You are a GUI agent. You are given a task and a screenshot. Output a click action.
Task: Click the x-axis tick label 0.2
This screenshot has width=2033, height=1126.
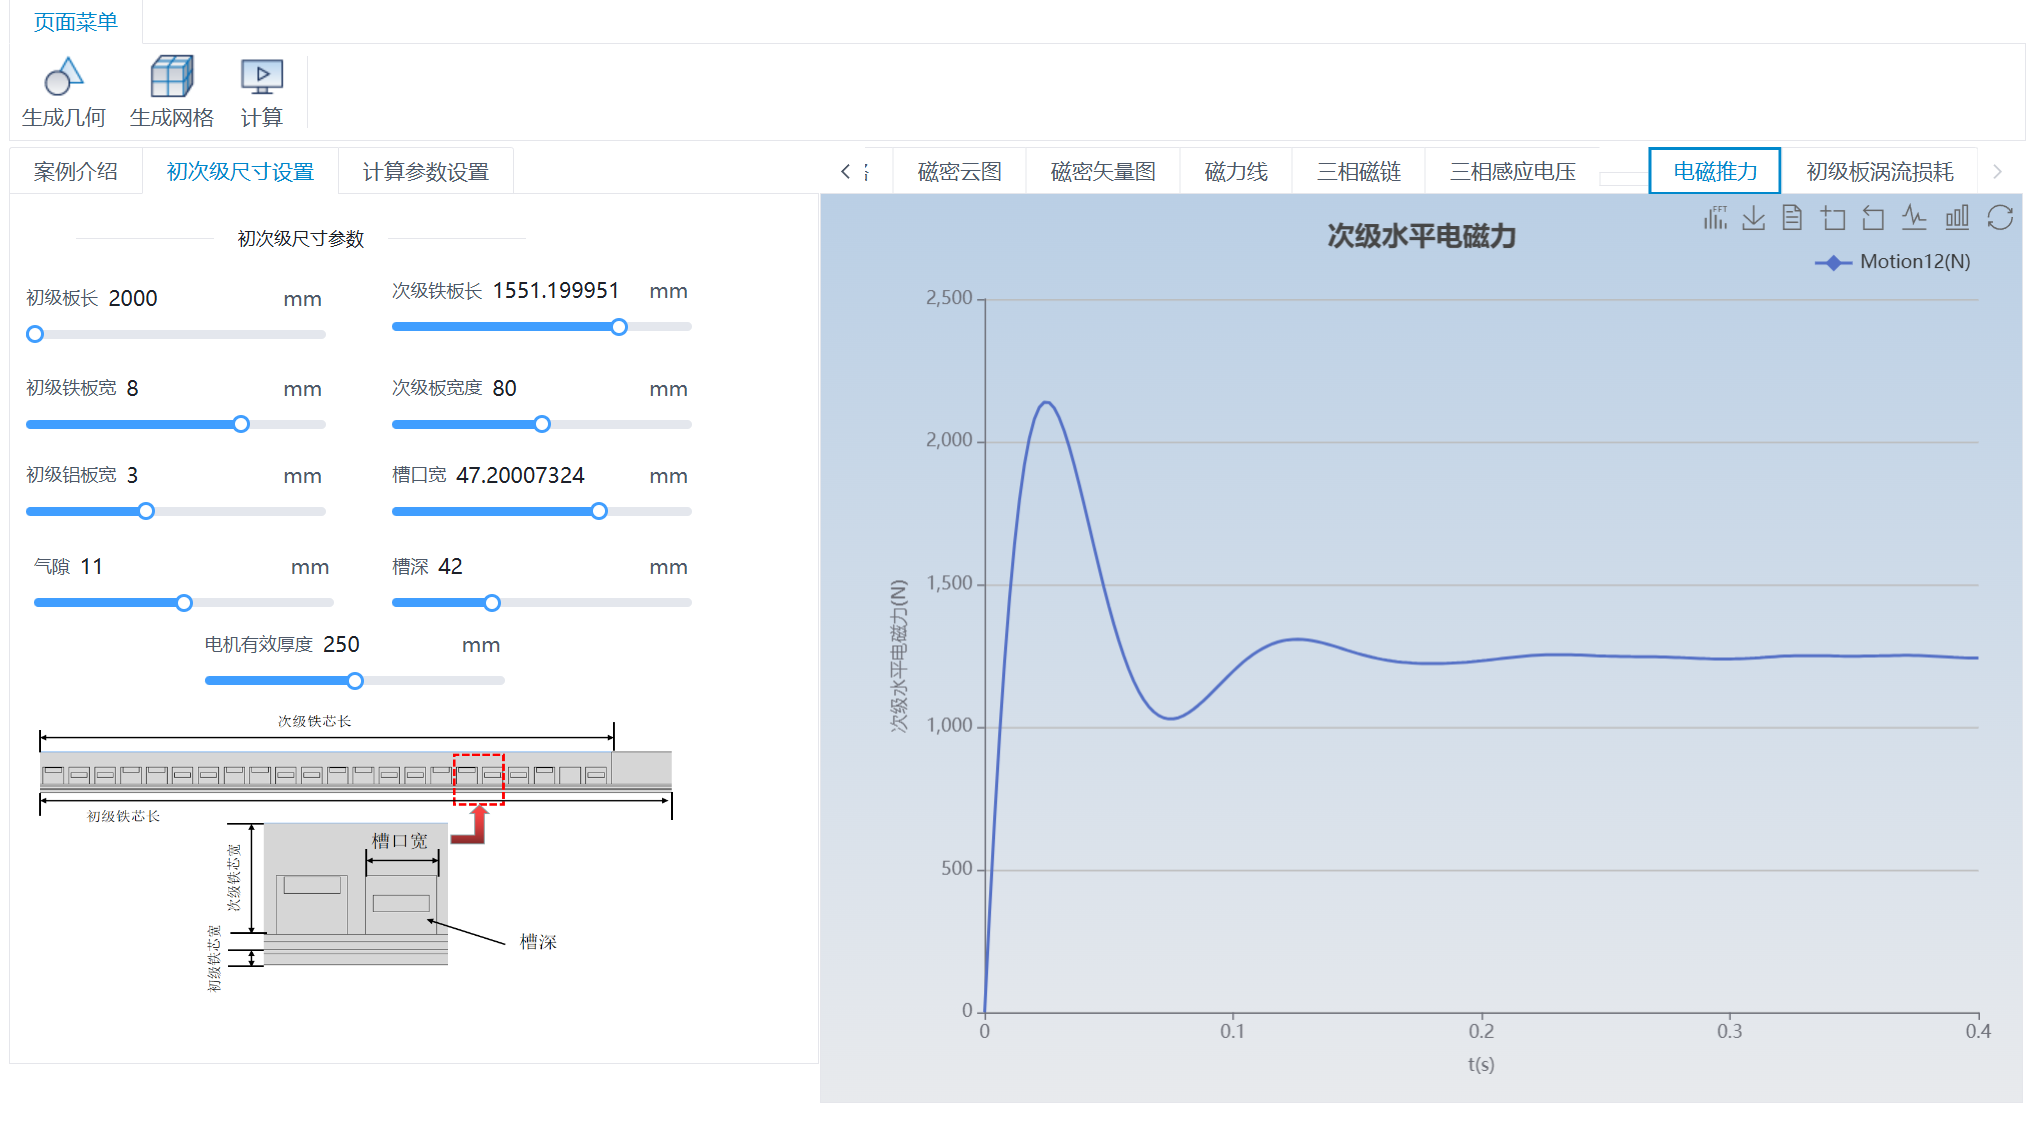click(1481, 1031)
